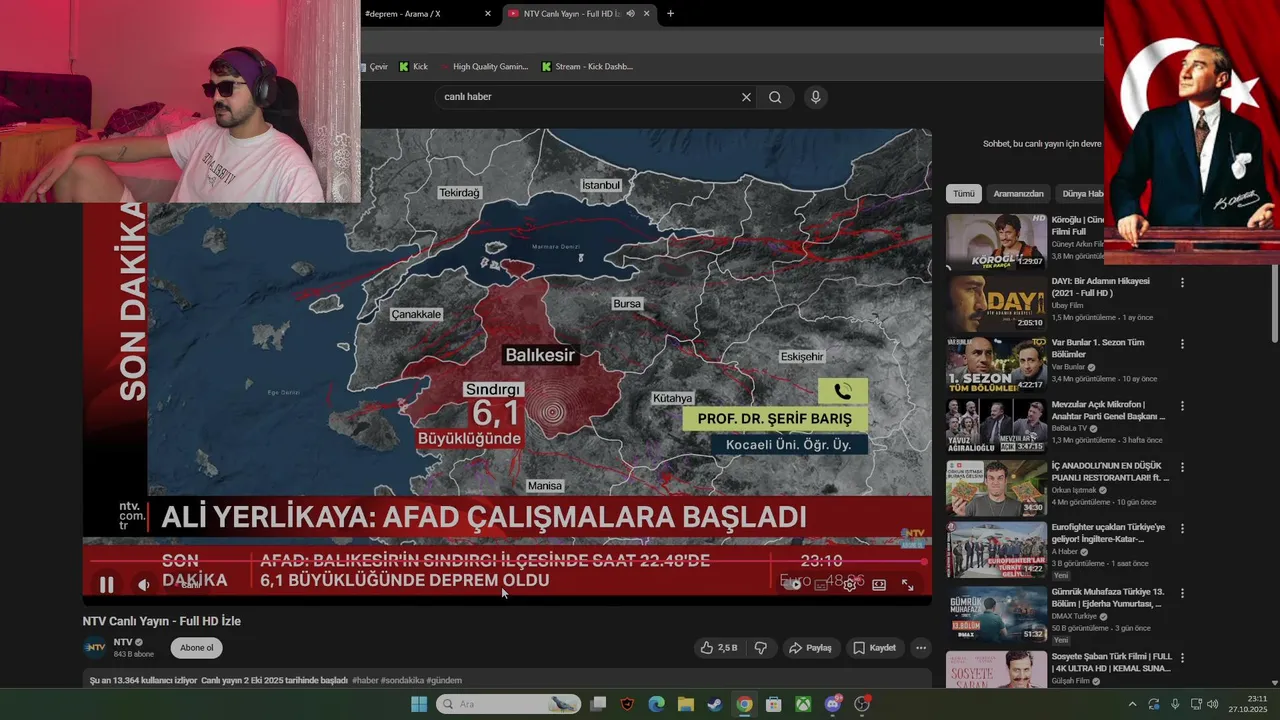Click the #haber hashtag
This screenshot has height=720, width=1280.
365,680
